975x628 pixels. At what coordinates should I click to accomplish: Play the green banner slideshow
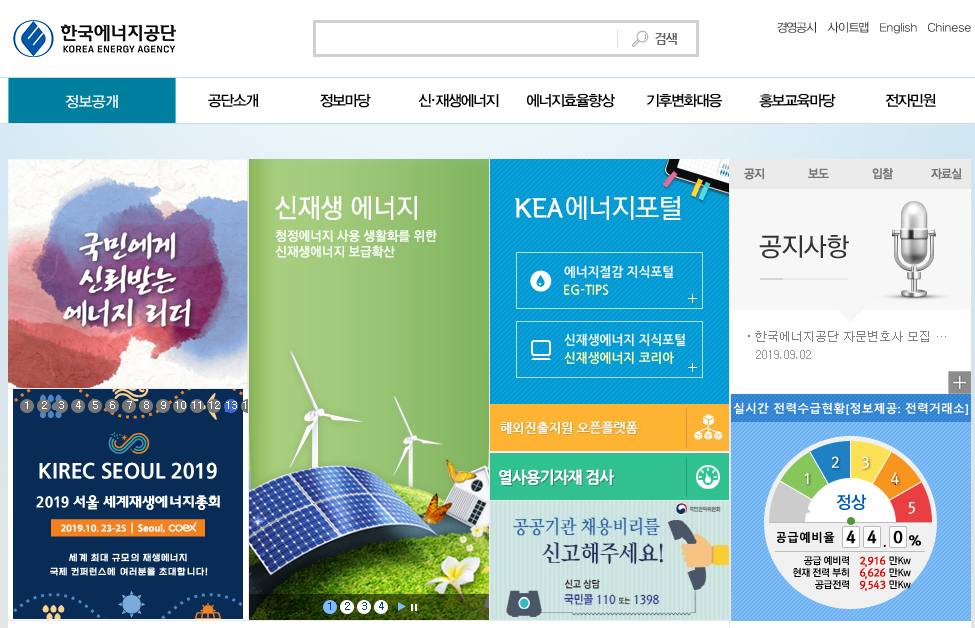(401, 607)
